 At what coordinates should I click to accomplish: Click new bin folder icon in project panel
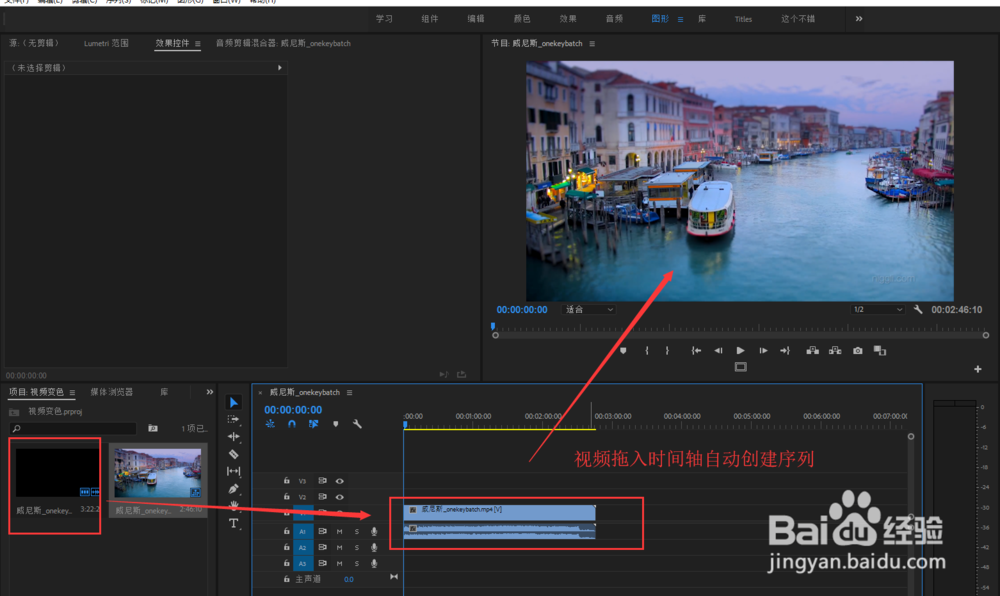(153, 428)
